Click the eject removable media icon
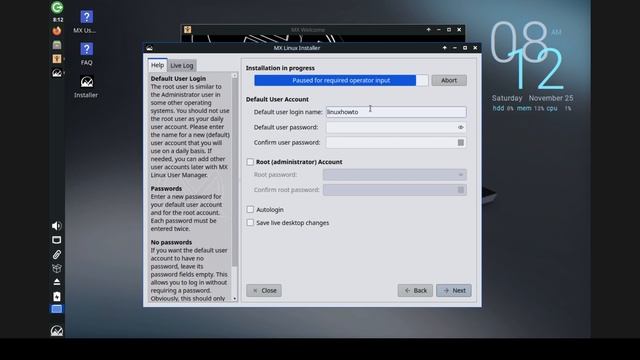The image size is (640, 360). (x=57, y=282)
